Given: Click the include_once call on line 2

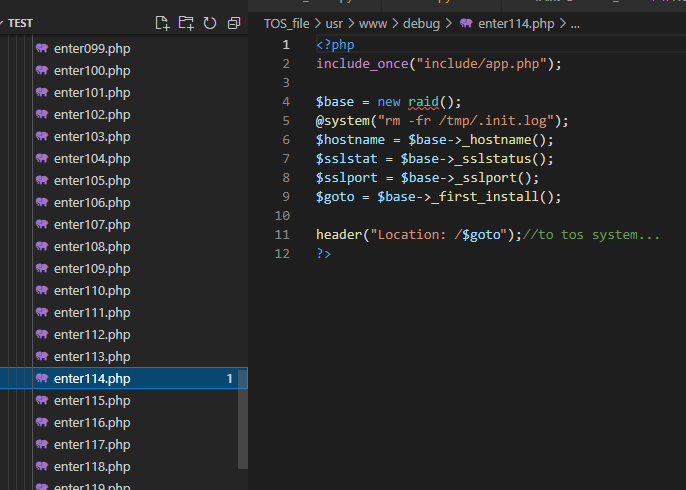Looking at the screenshot, I should click(x=362, y=64).
